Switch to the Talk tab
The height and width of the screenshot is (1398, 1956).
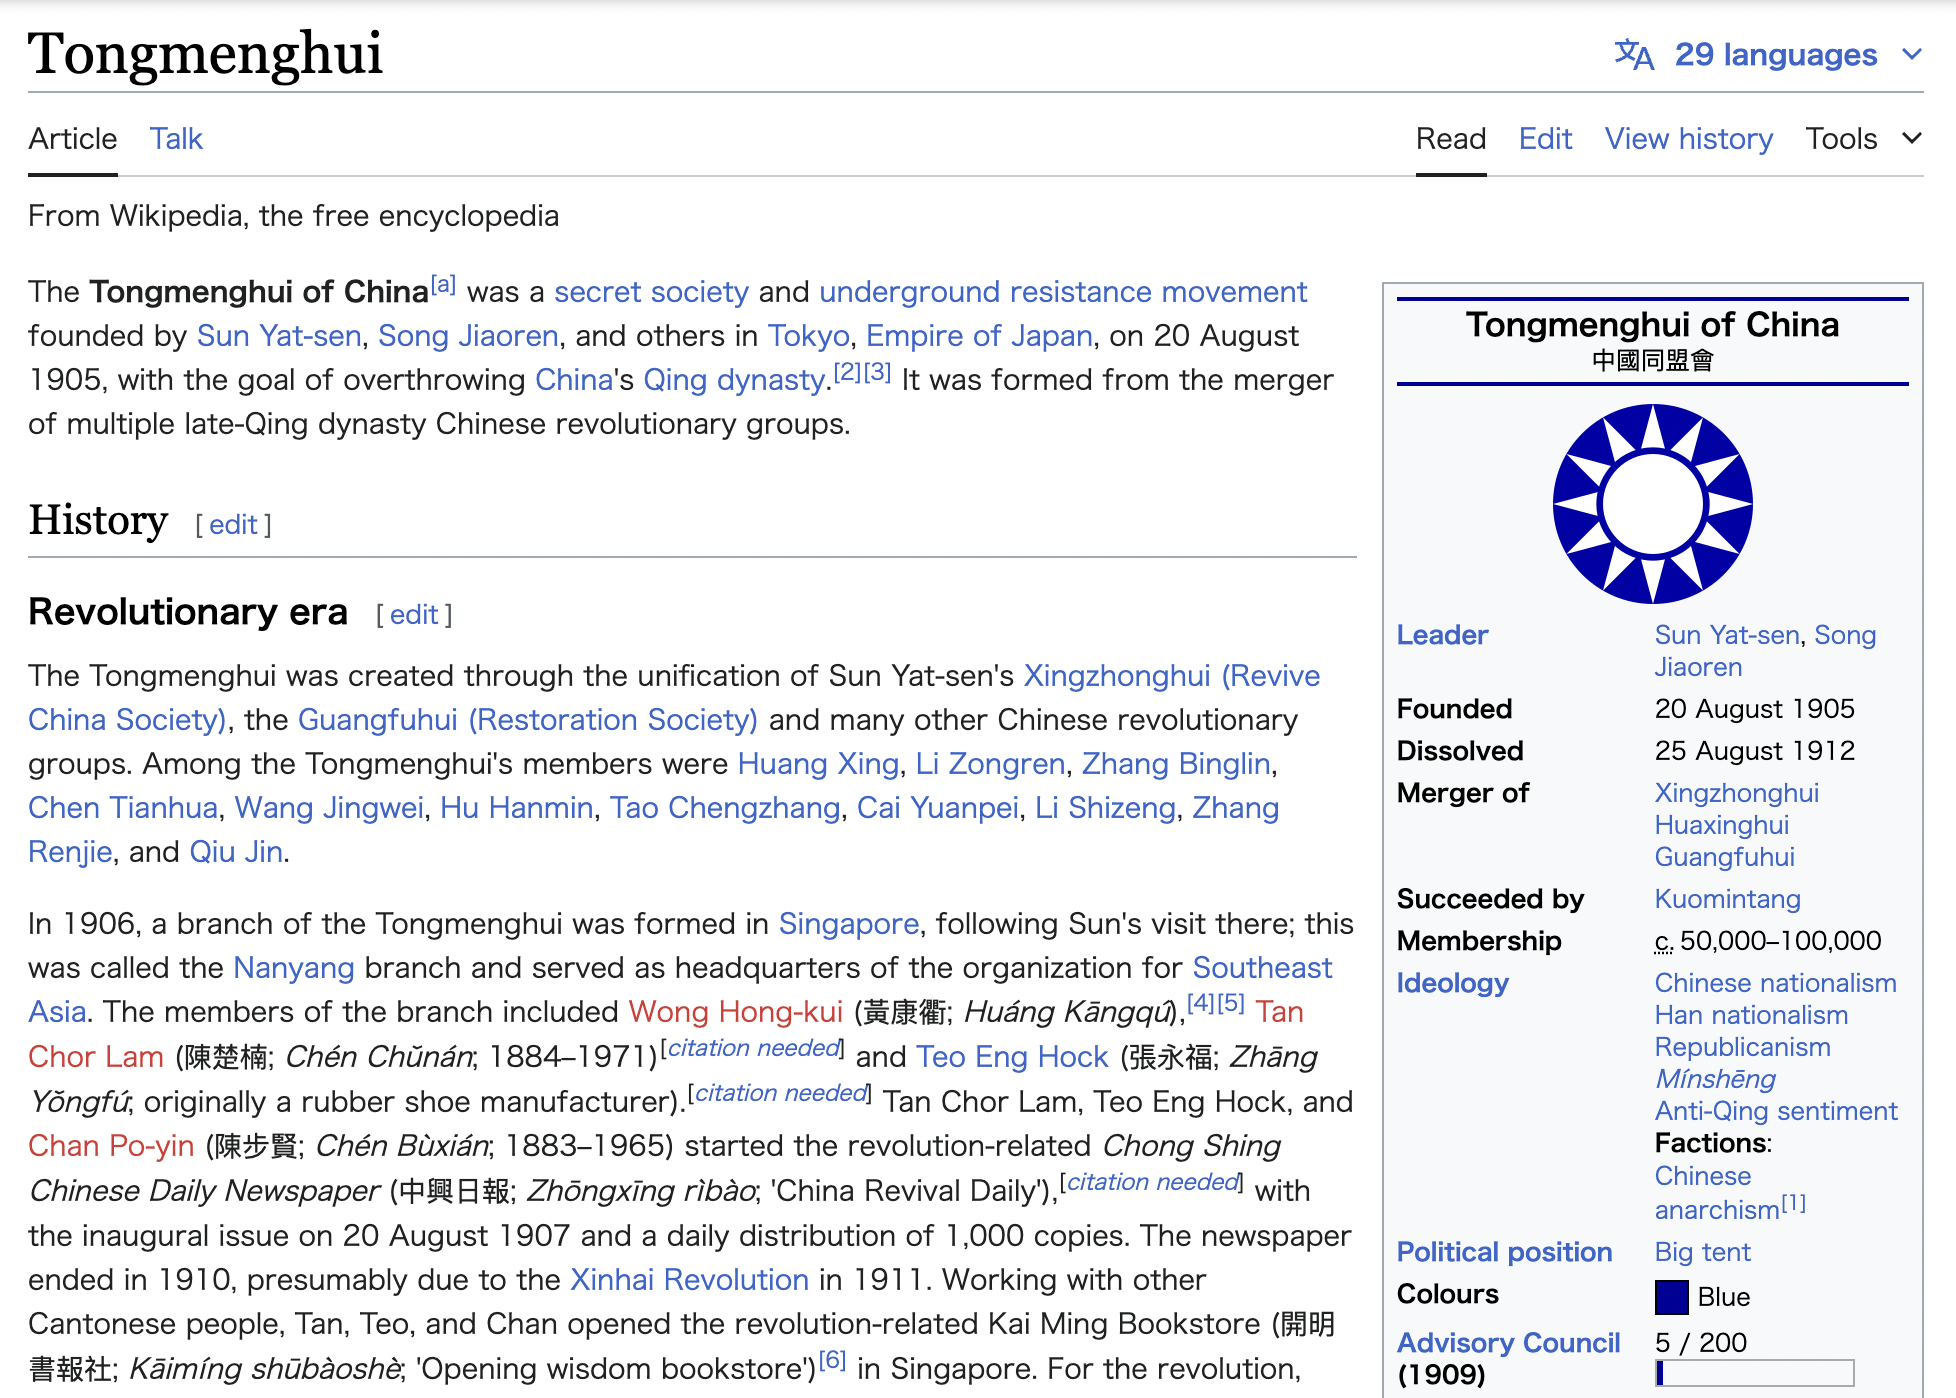[176, 138]
